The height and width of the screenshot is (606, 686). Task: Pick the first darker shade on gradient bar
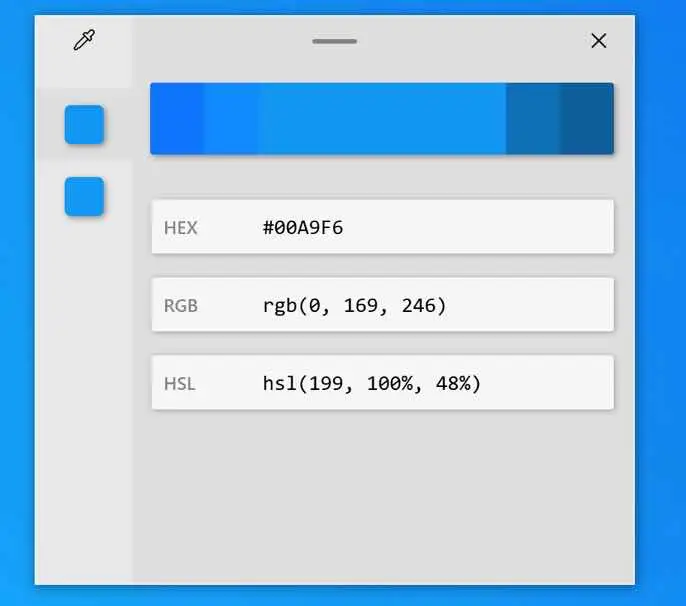coord(533,118)
